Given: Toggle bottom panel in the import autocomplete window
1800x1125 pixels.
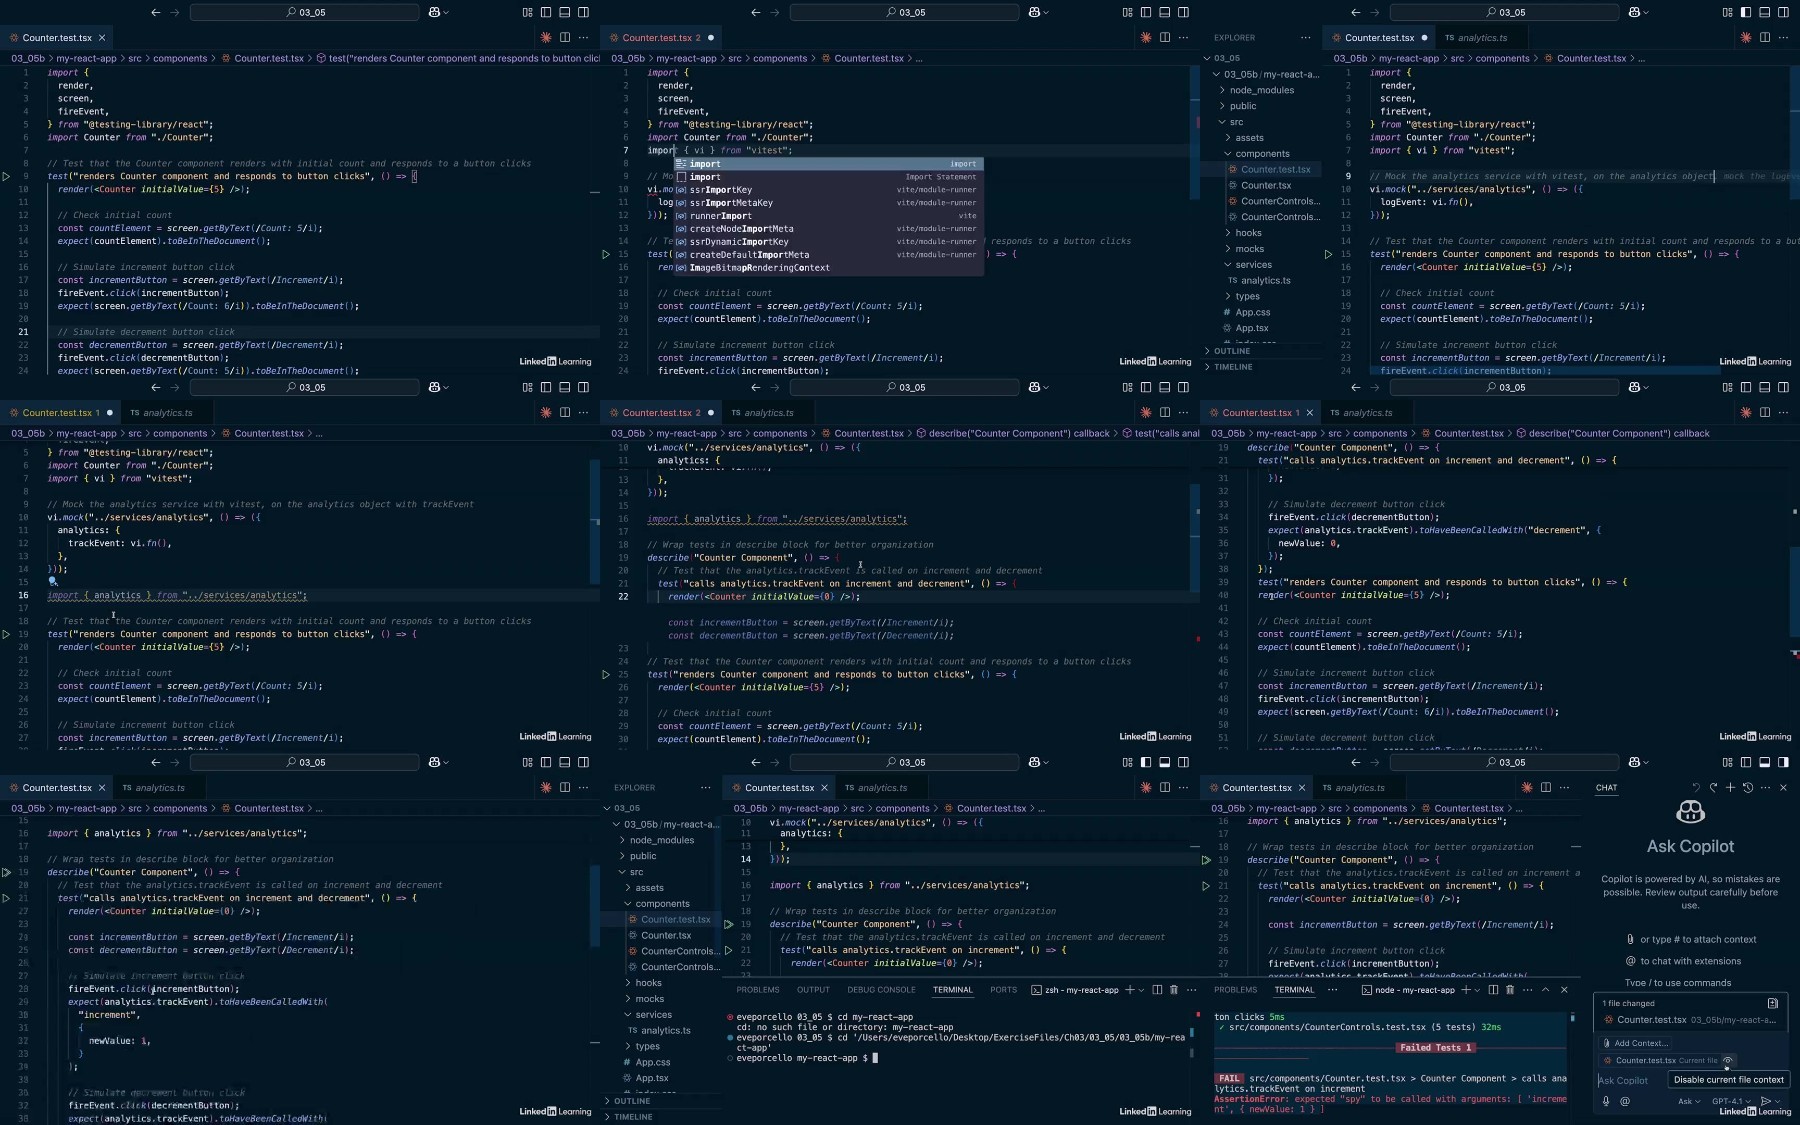Looking at the screenshot, I should 1165,12.
